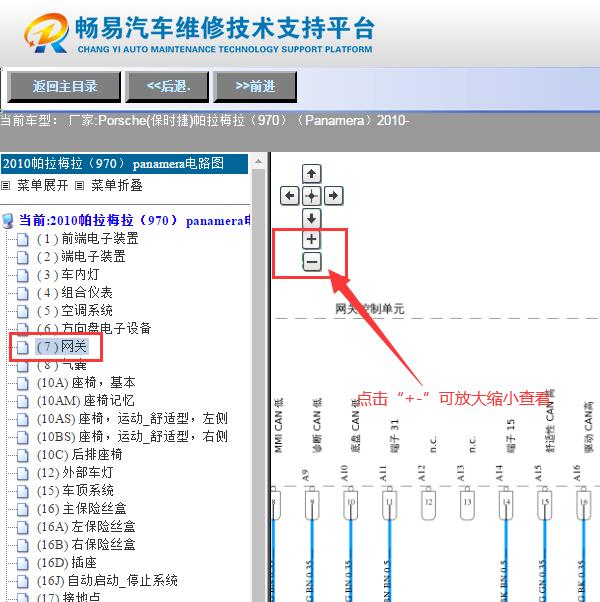Viewport: 600px width, 602px height.
Task: Click the MMI CAN 低 signal label
Action: coord(279,425)
